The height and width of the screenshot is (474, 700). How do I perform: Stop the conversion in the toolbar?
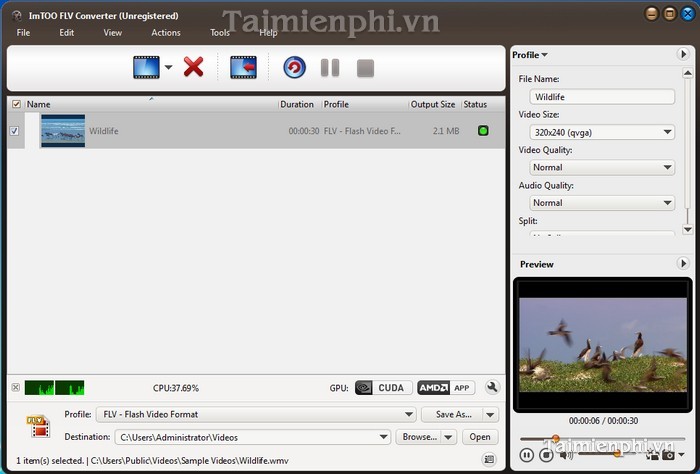pyautogui.click(x=365, y=68)
